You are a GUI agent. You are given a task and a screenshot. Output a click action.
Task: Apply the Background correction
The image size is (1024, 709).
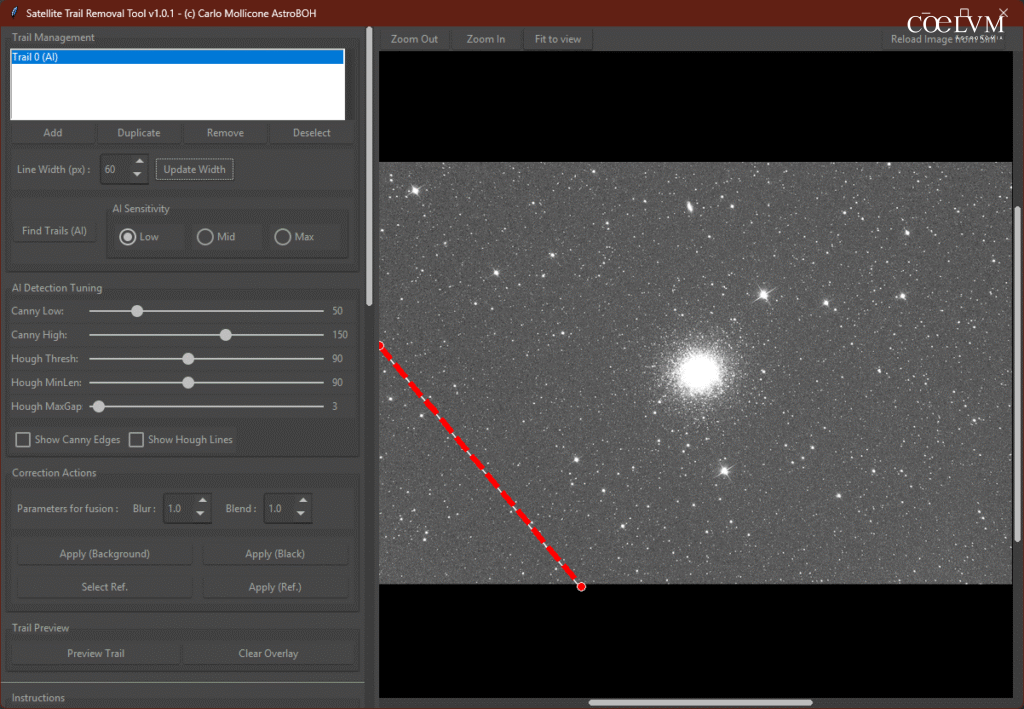coord(91,554)
